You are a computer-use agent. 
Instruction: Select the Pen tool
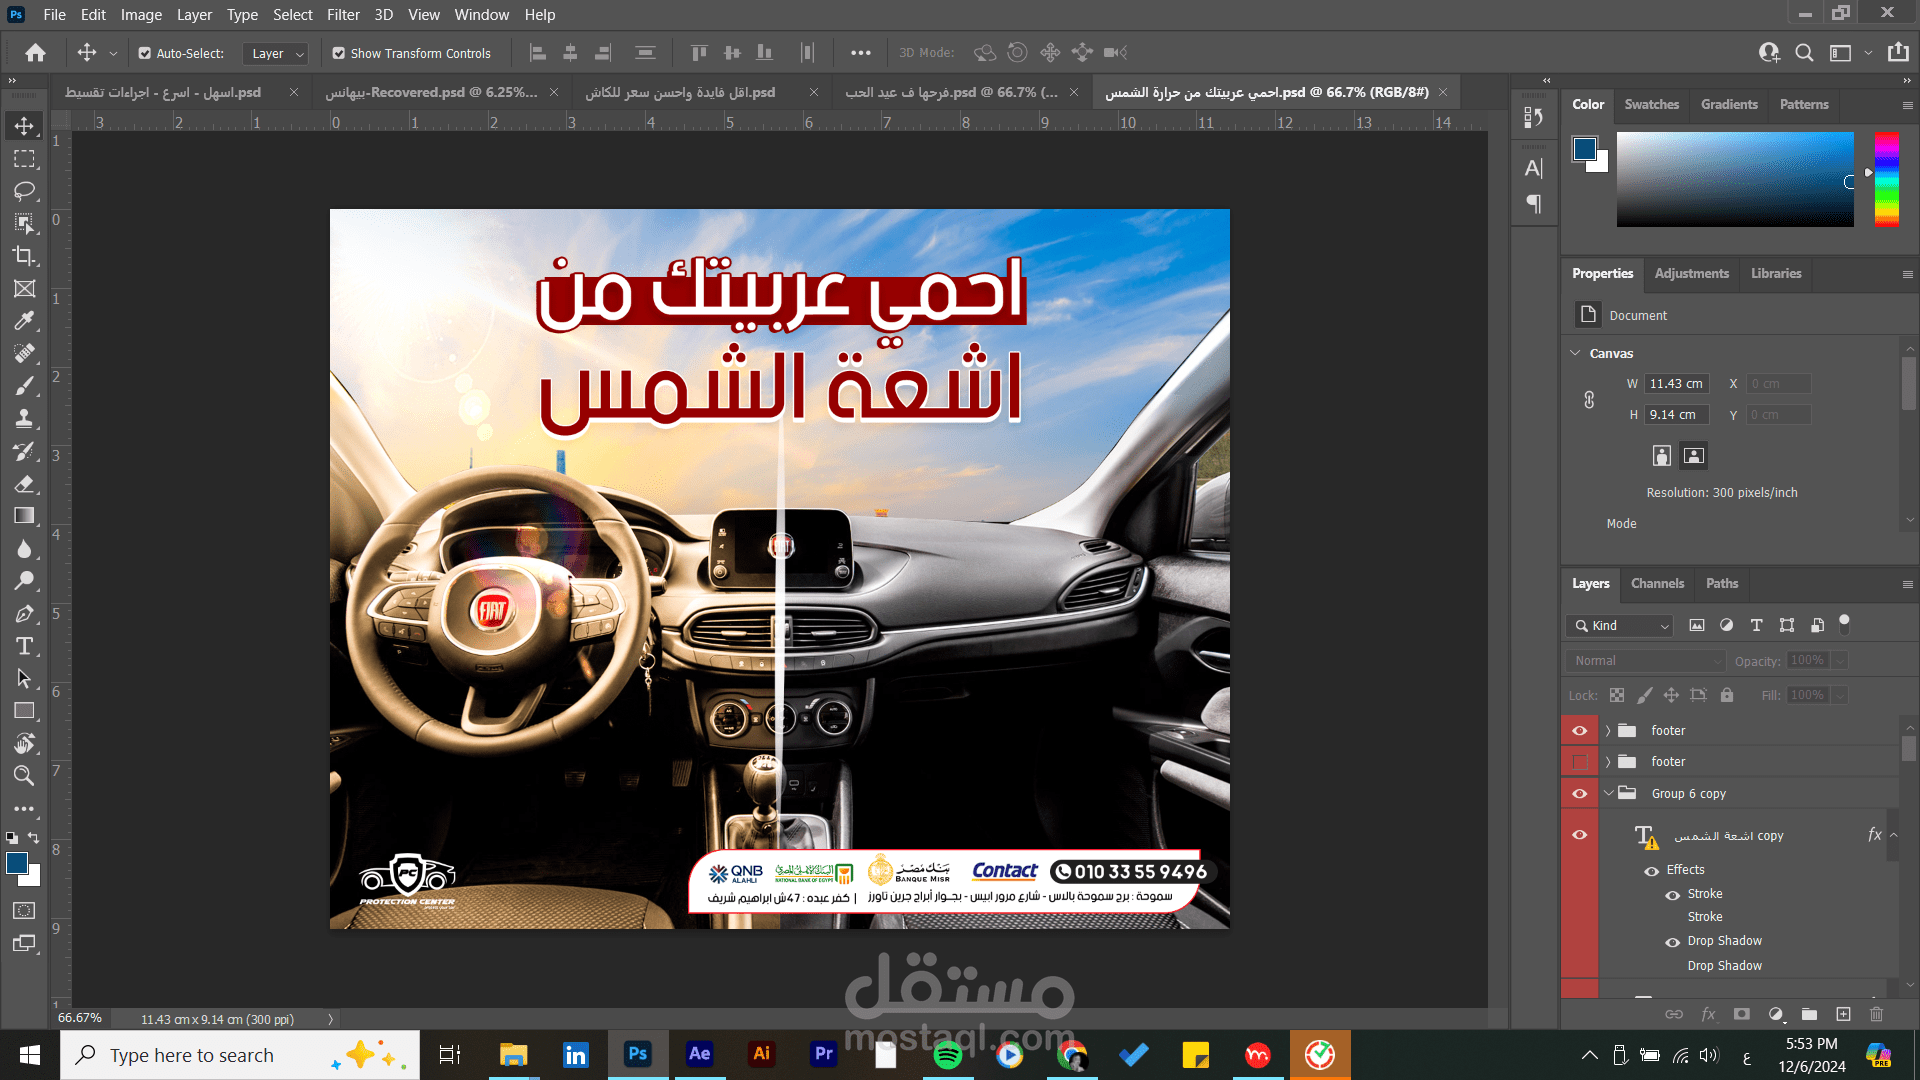[24, 614]
